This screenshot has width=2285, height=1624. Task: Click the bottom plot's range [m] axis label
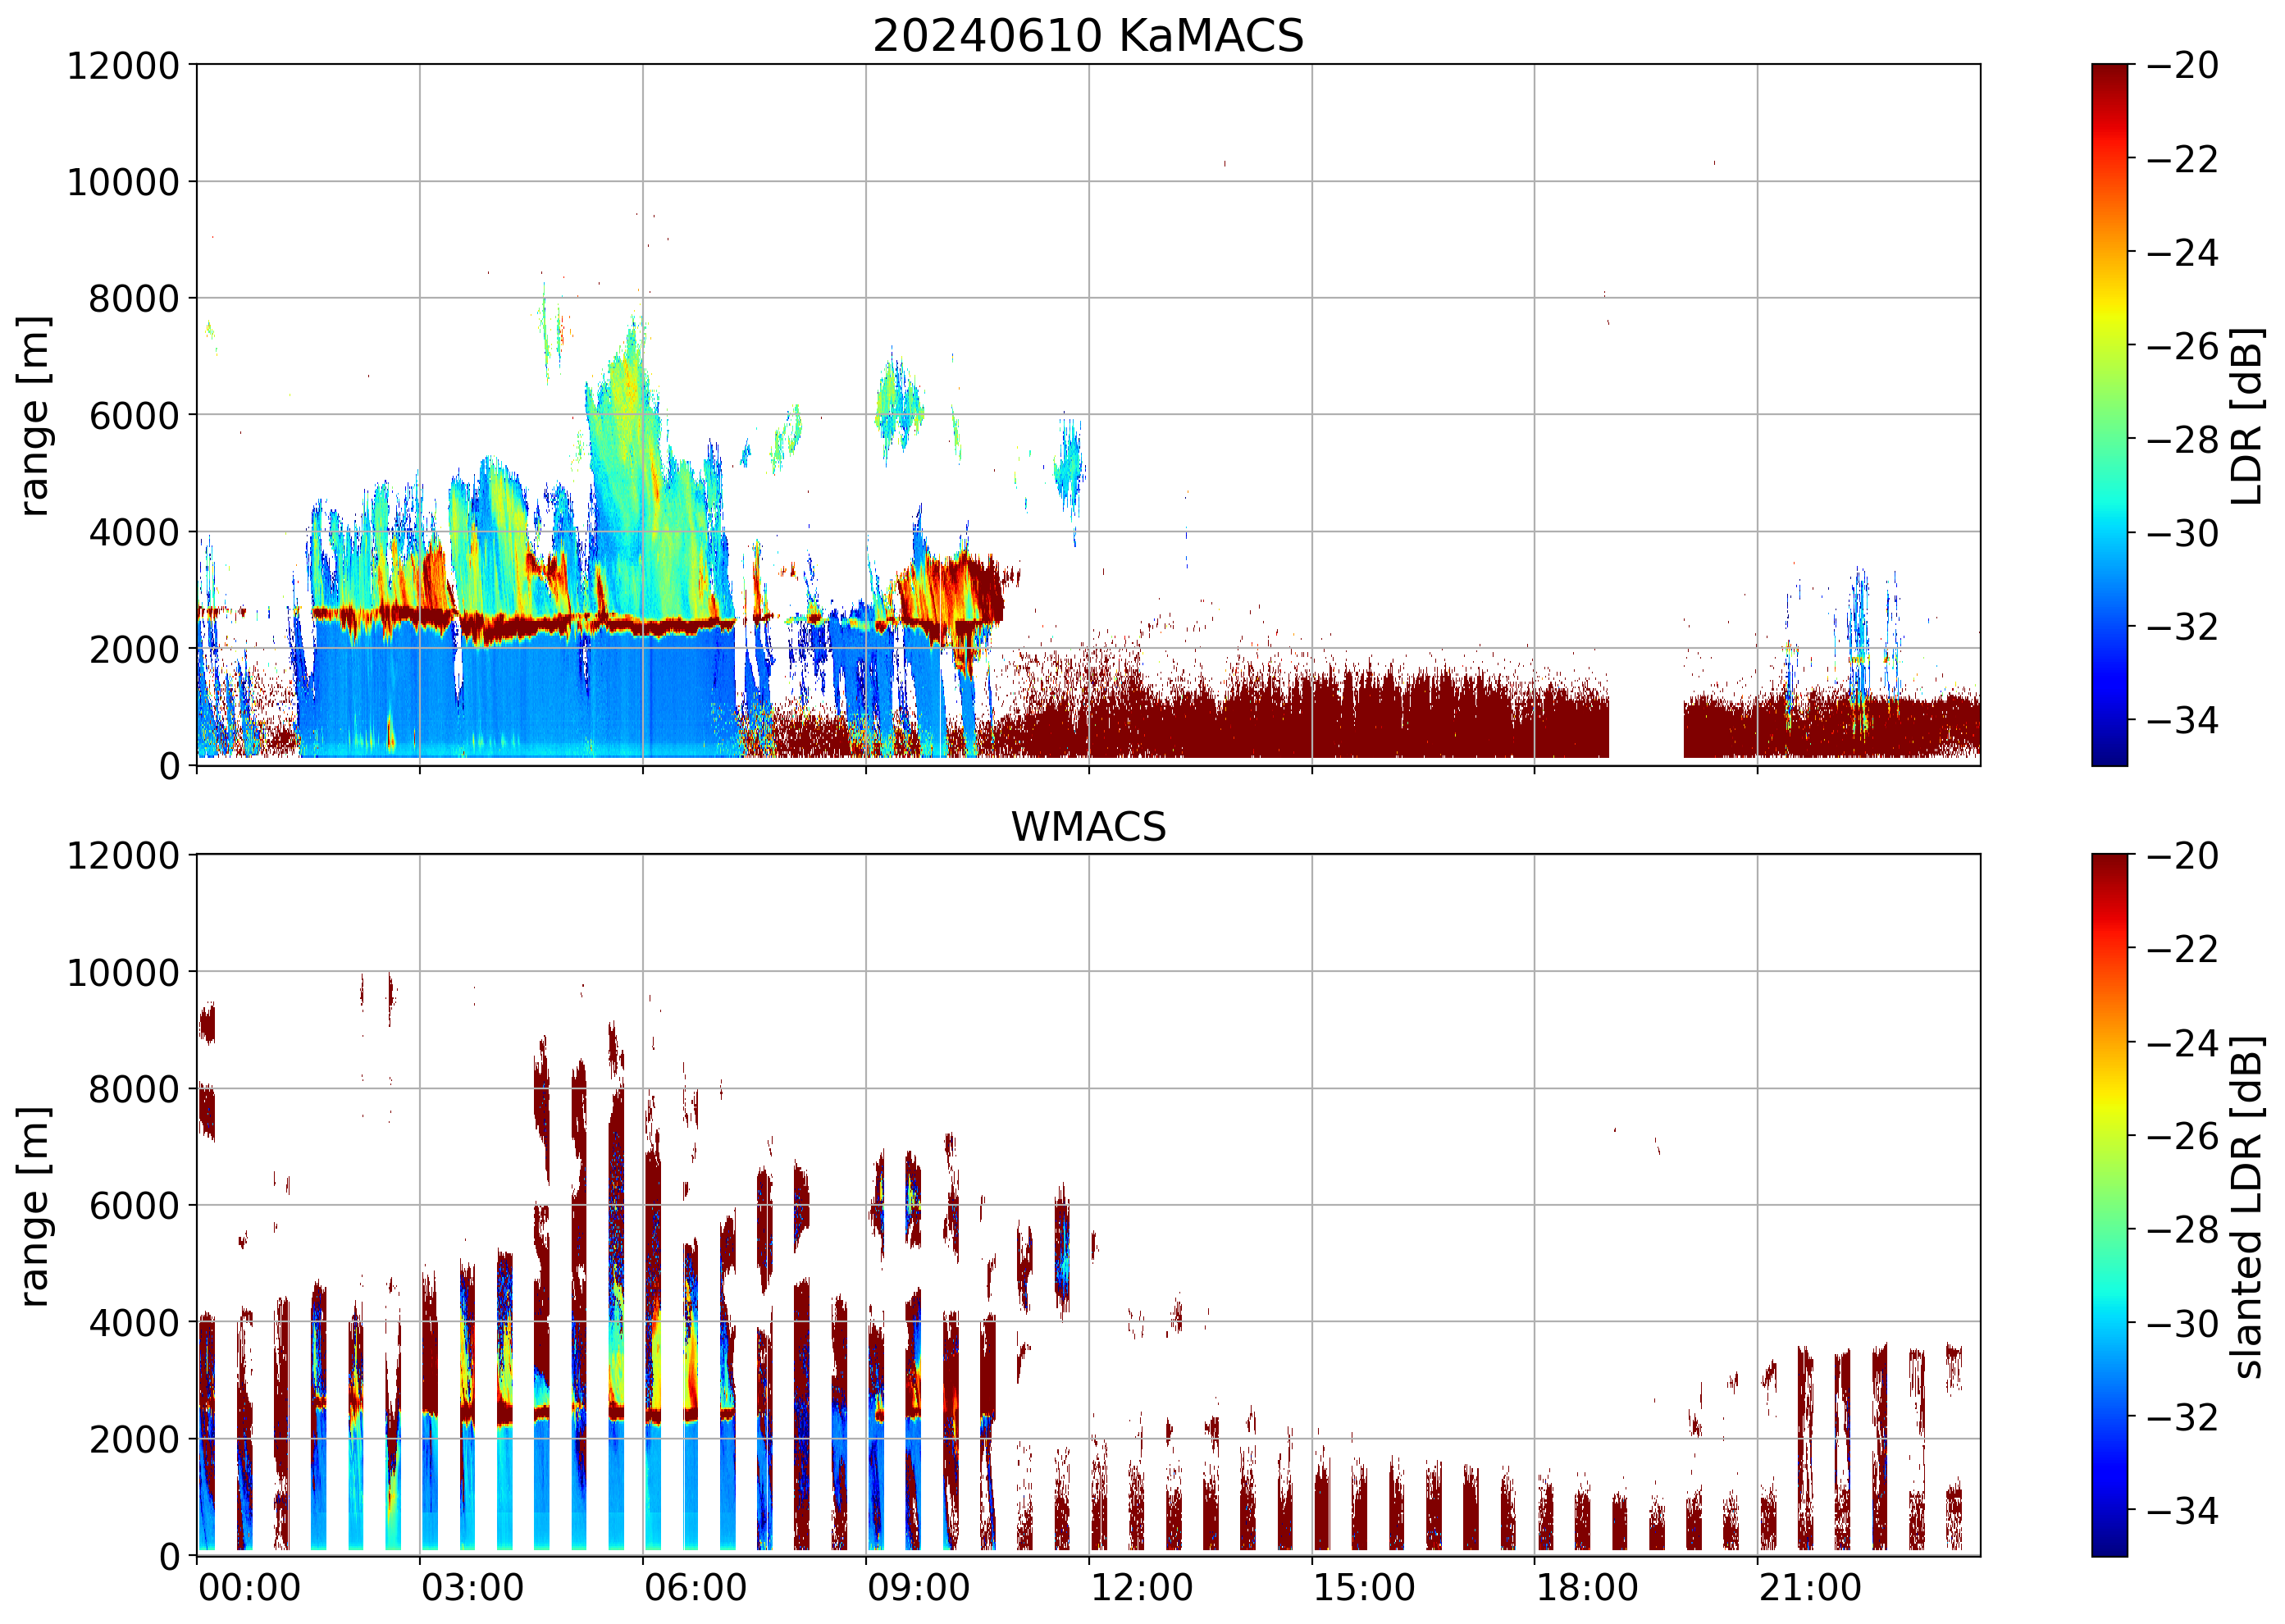click(34, 1206)
